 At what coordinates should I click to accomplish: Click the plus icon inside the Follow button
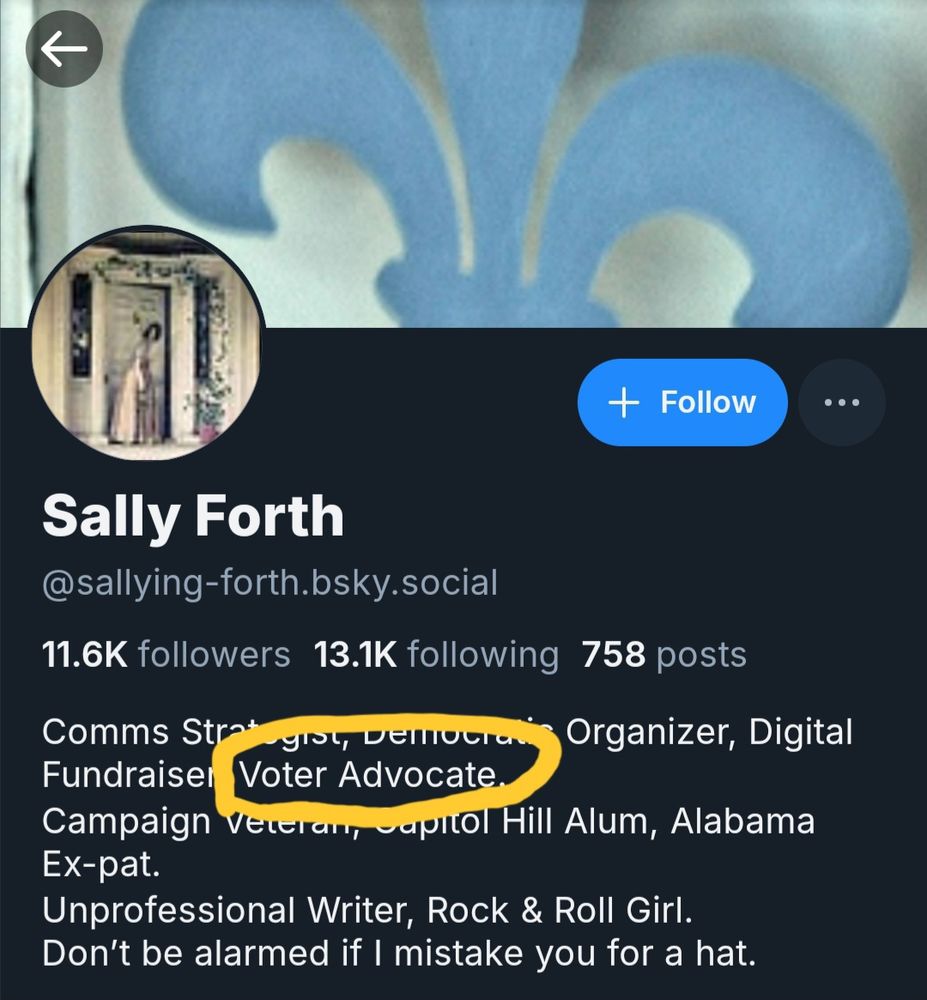[623, 401]
